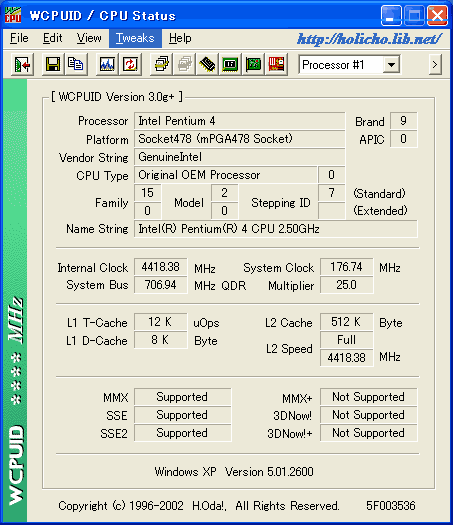
Task: Click the 5F003536 code at bottom
Action: (391, 506)
